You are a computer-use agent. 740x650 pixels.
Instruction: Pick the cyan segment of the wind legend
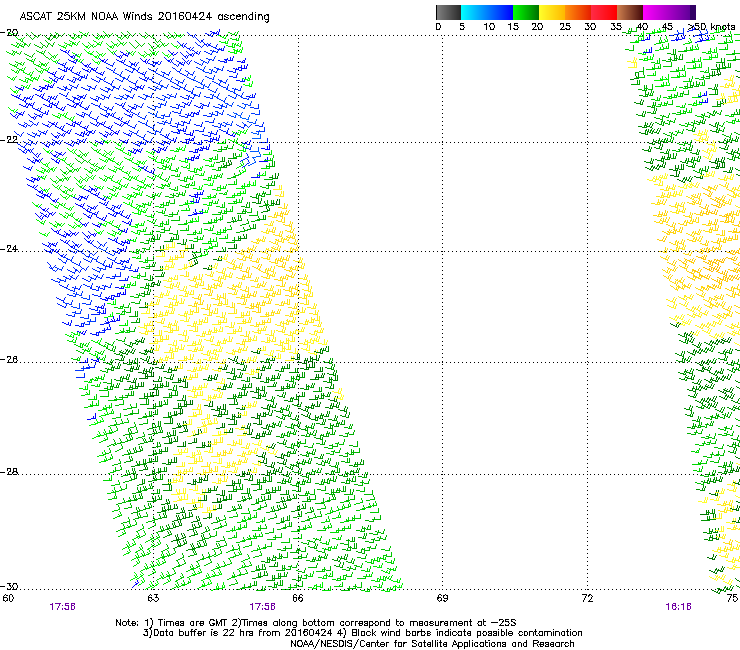(473, 12)
